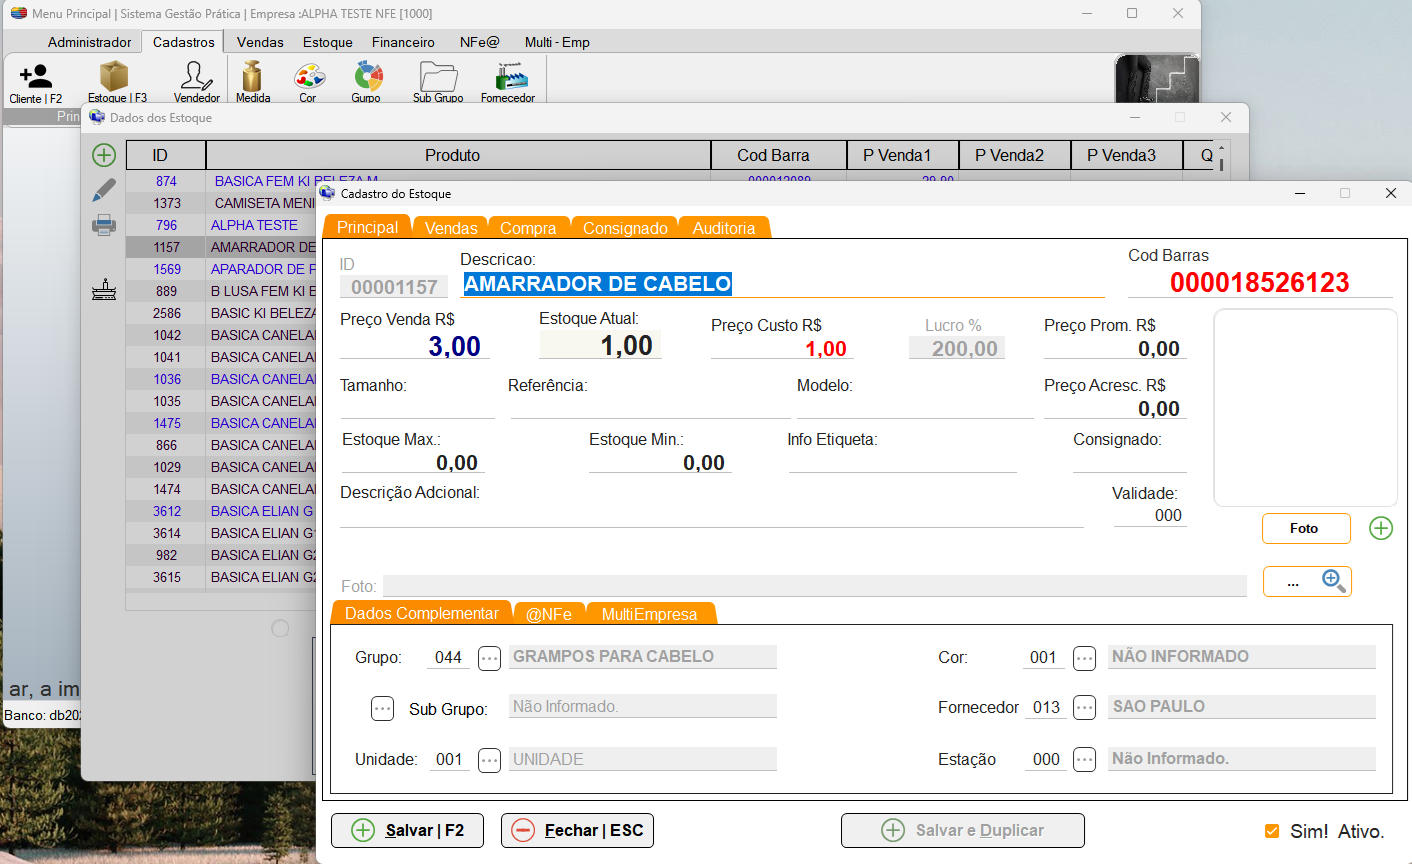Click the pencil edit icon in stock list
The width and height of the screenshot is (1412, 864).
coord(104,190)
